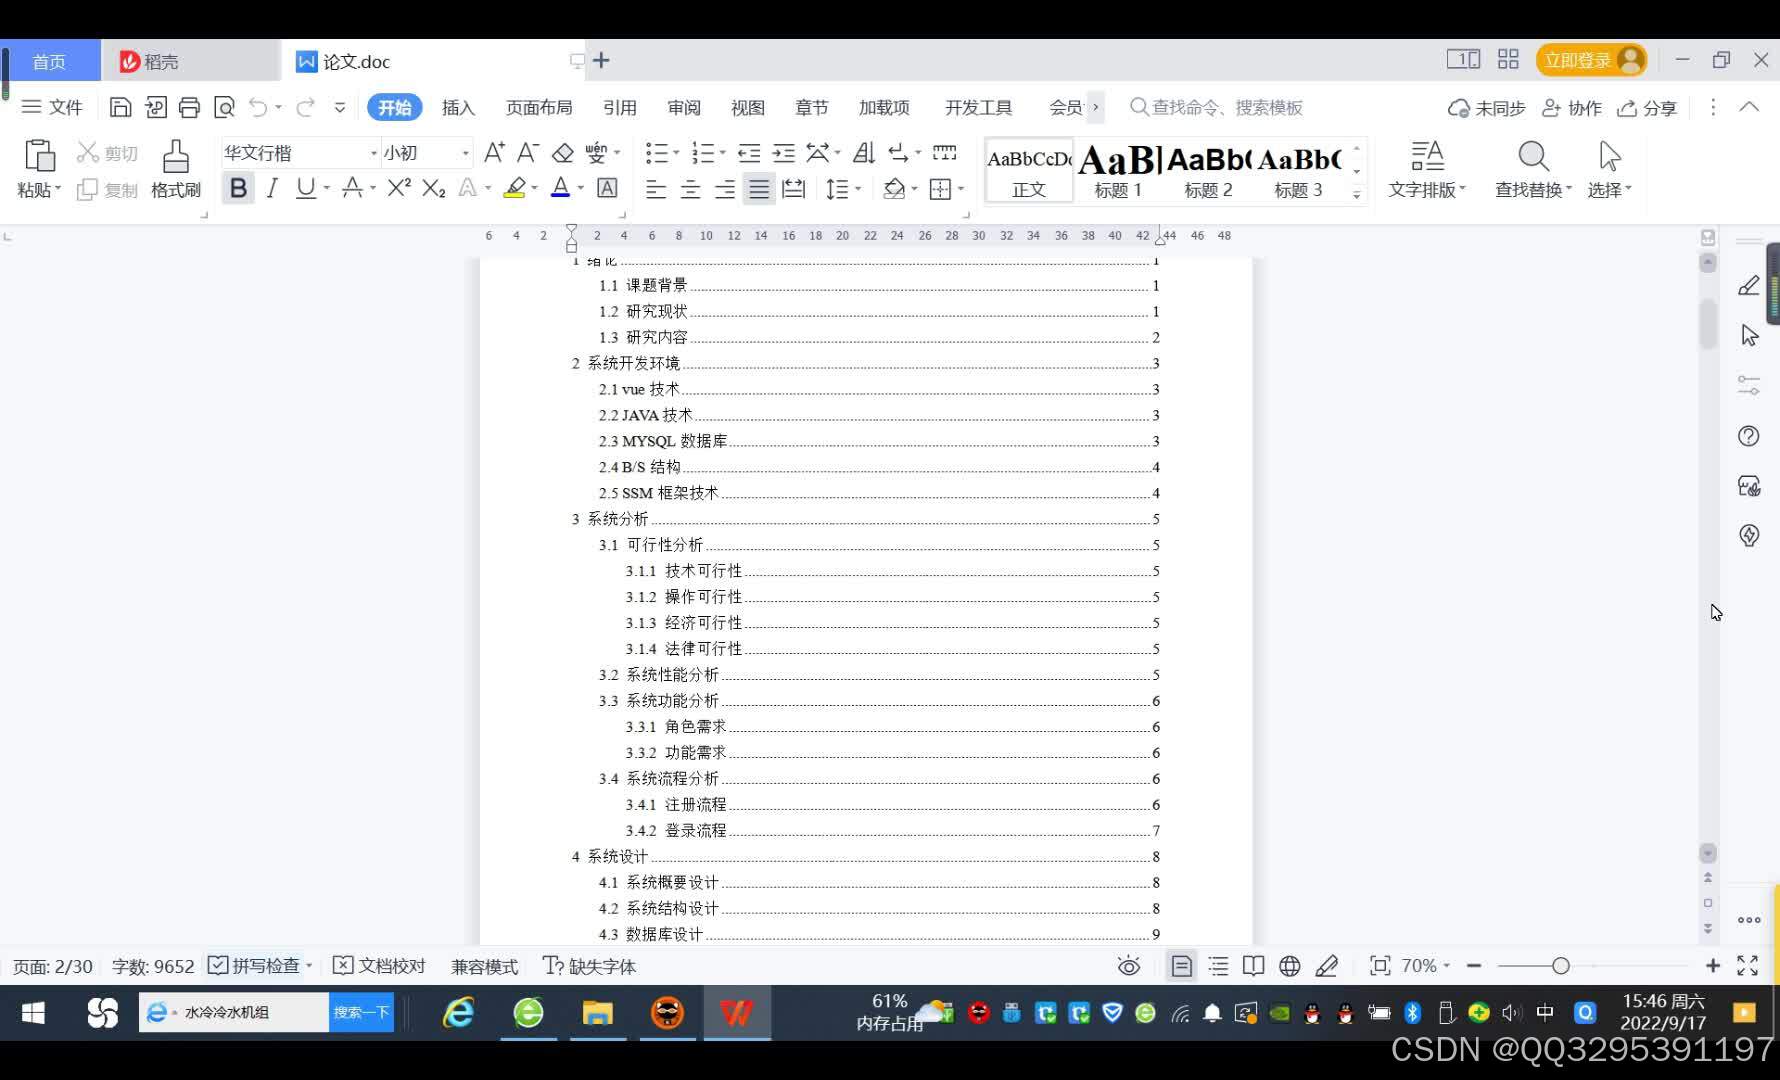The height and width of the screenshot is (1080, 1780).
Task: Click the Text Layout icon
Action: [1427, 156]
